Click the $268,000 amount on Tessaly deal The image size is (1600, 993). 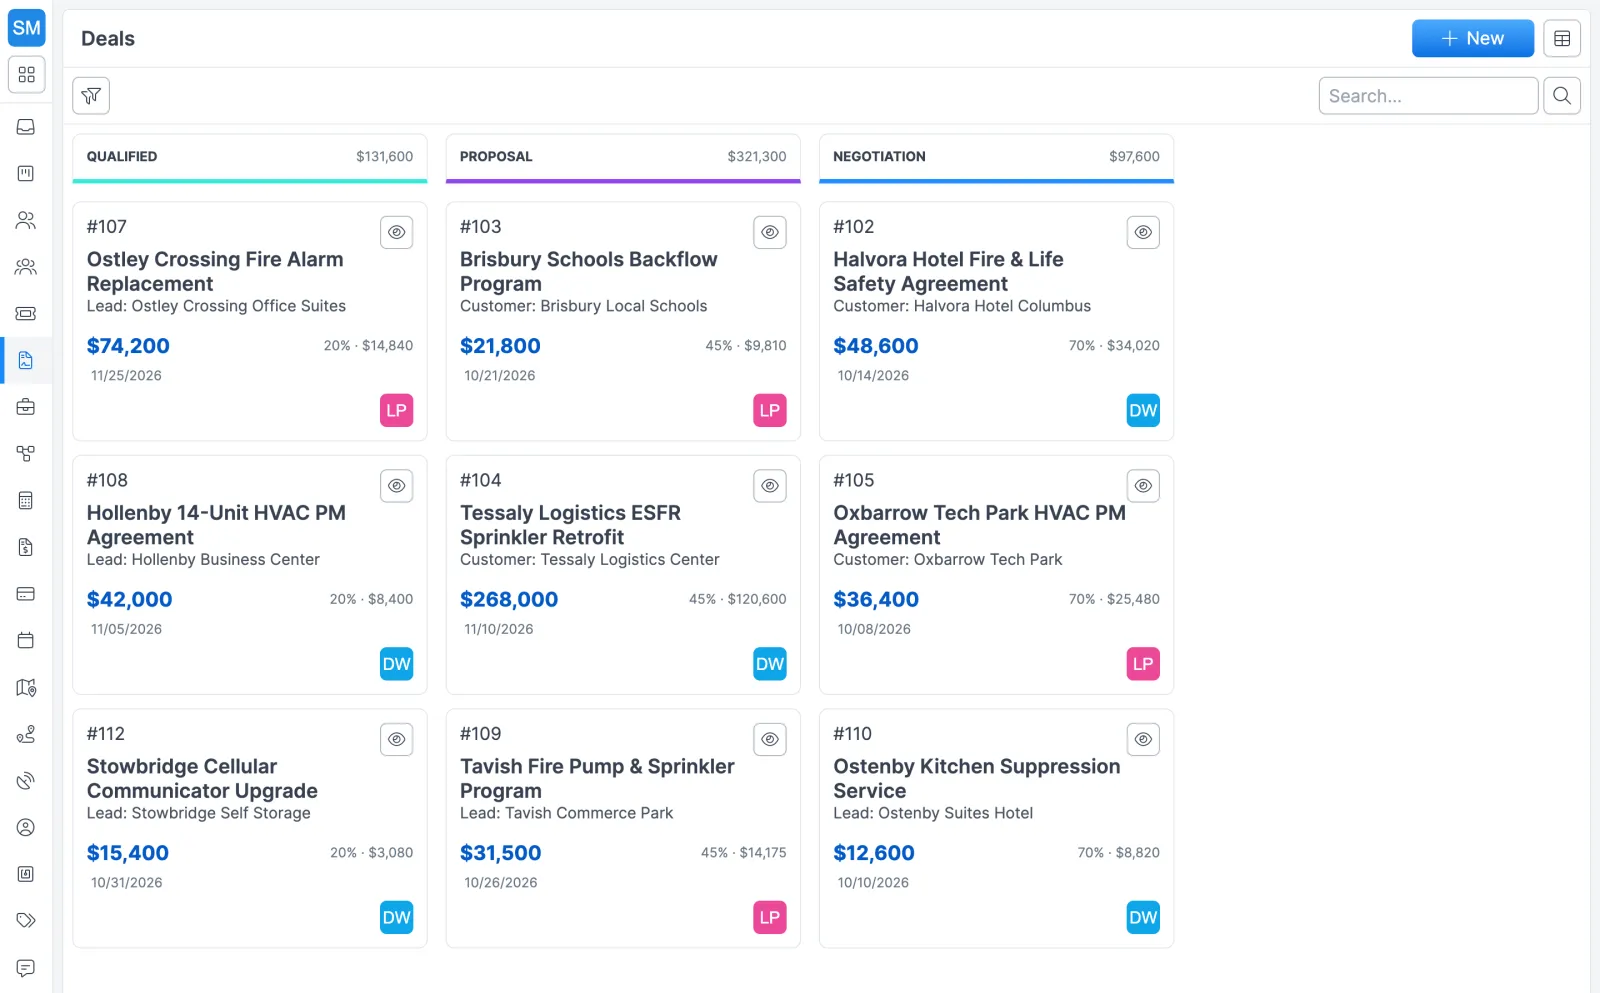click(509, 599)
